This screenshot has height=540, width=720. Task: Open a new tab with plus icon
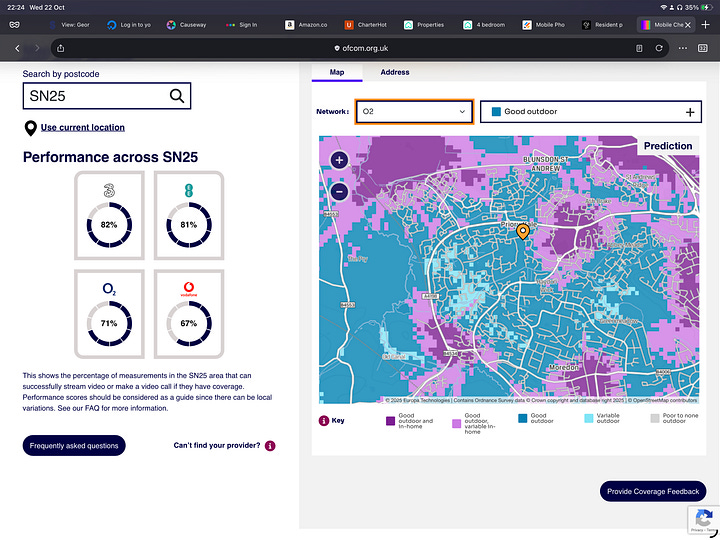pyautogui.click(x=706, y=25)
